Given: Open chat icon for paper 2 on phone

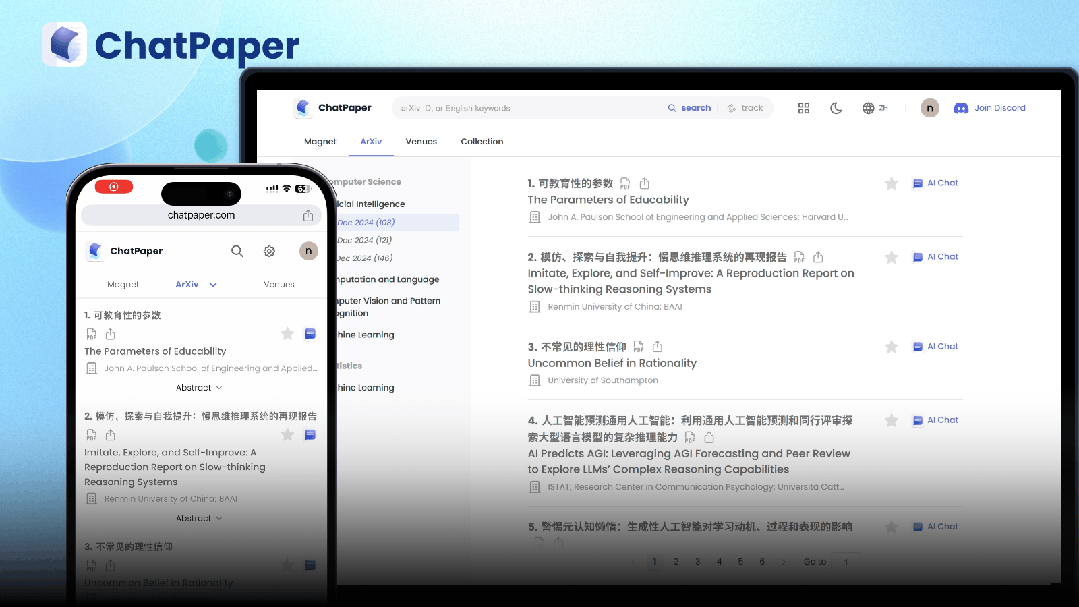Looking at the screenshot, I should 310,435.
